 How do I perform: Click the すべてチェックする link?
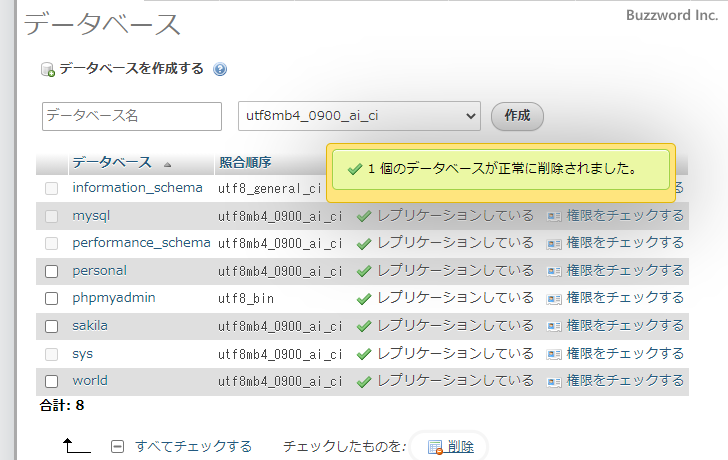tap(194, 447)
